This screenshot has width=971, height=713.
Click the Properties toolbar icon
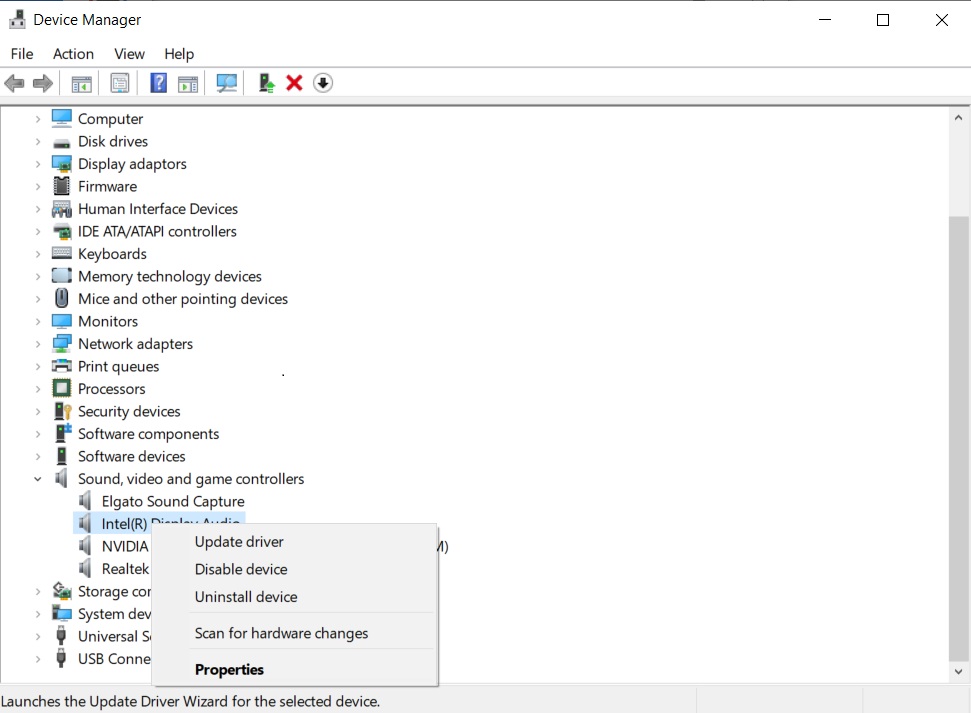[120, 83]
